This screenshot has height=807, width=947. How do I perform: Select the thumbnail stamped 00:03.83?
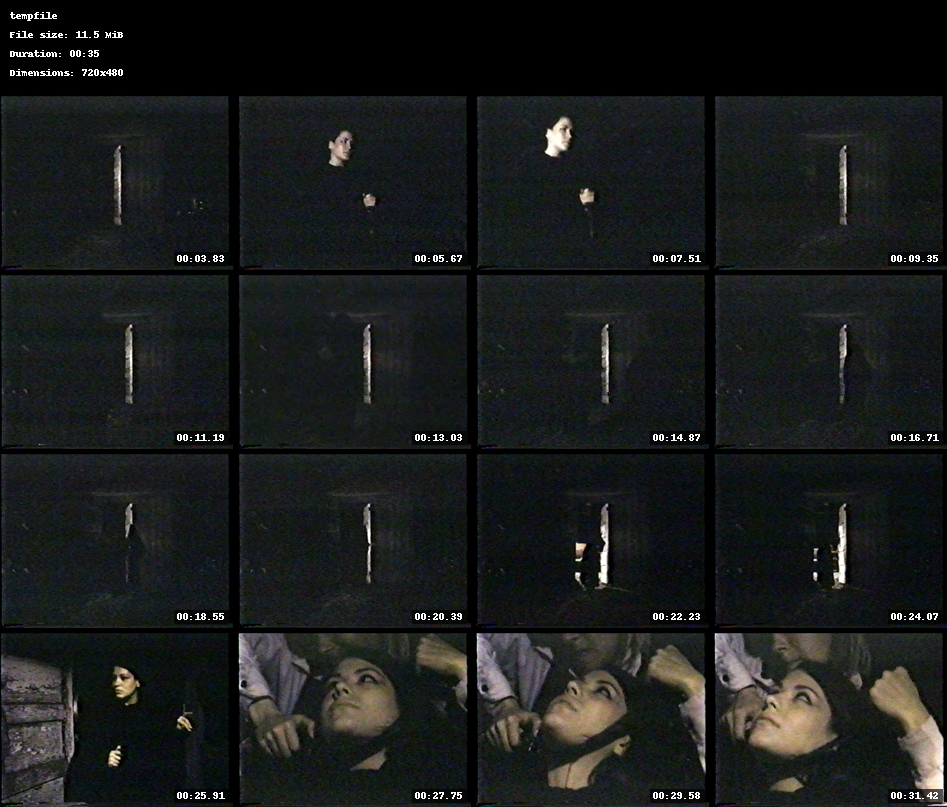point(115,182)
